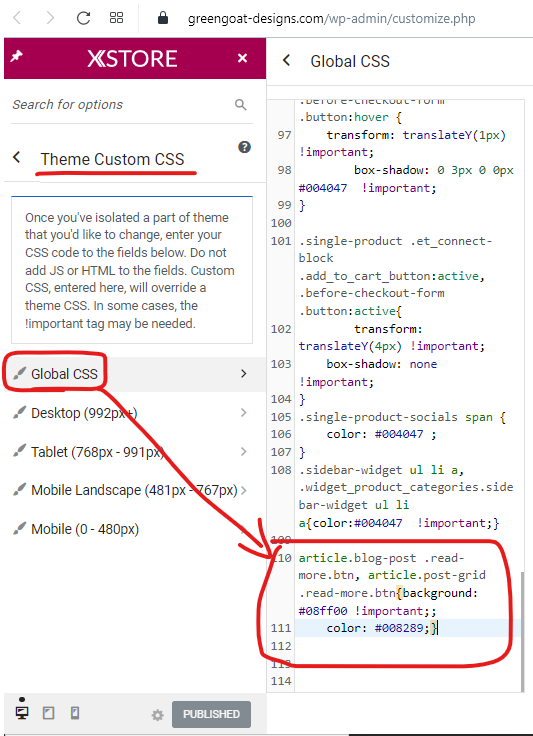Go back from the Global CSS panel header
This screenshot has width=533, height=736.
[286, 60]
